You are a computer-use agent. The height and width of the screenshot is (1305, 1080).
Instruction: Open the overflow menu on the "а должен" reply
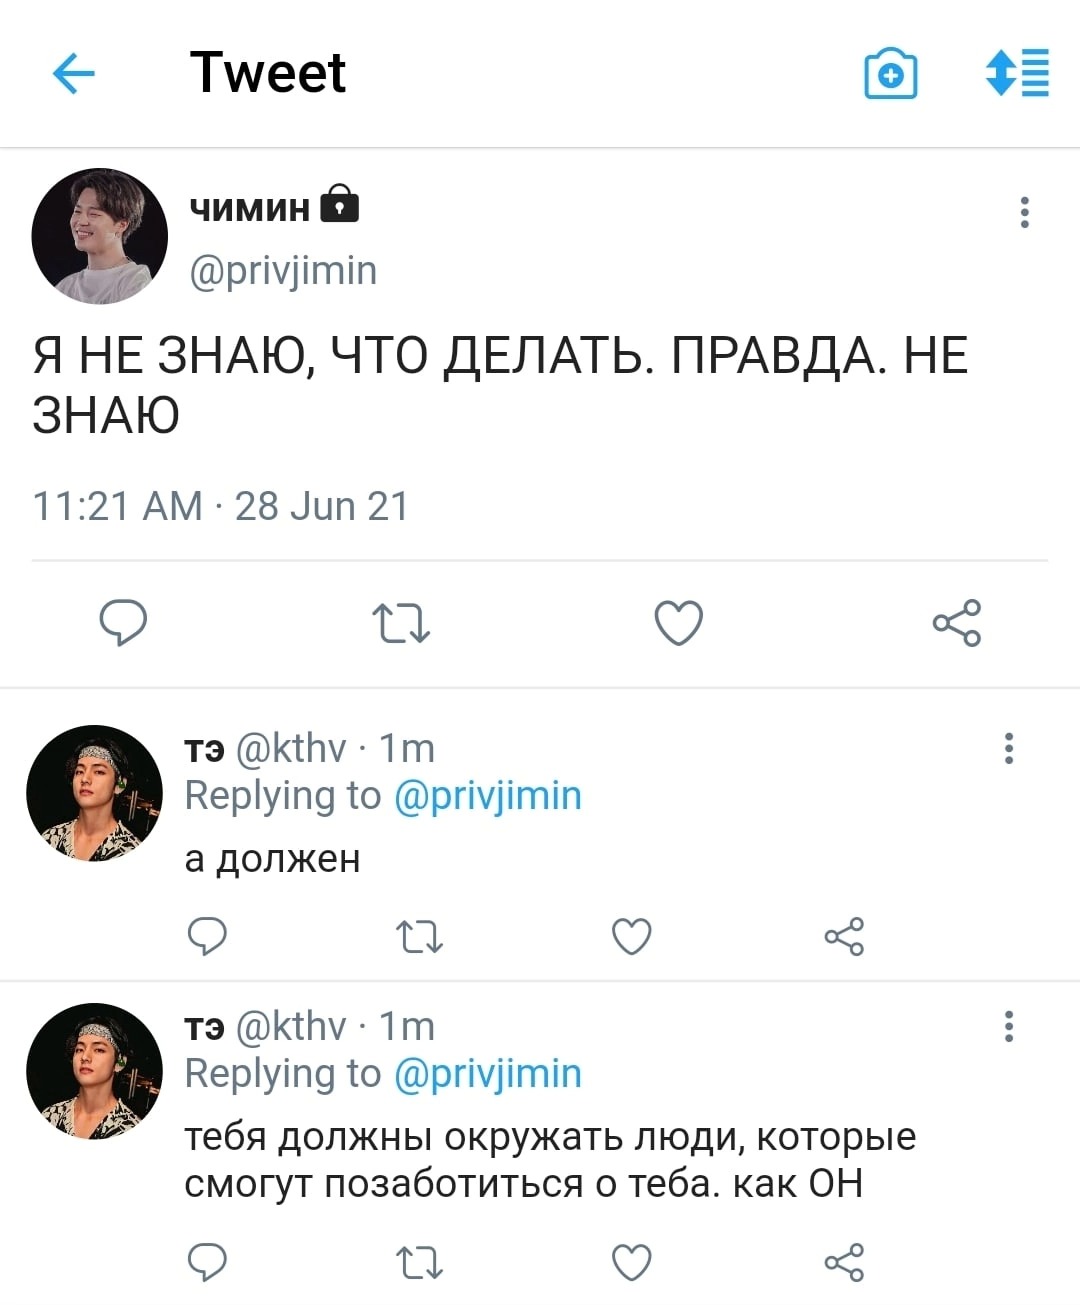(1009, 748)
